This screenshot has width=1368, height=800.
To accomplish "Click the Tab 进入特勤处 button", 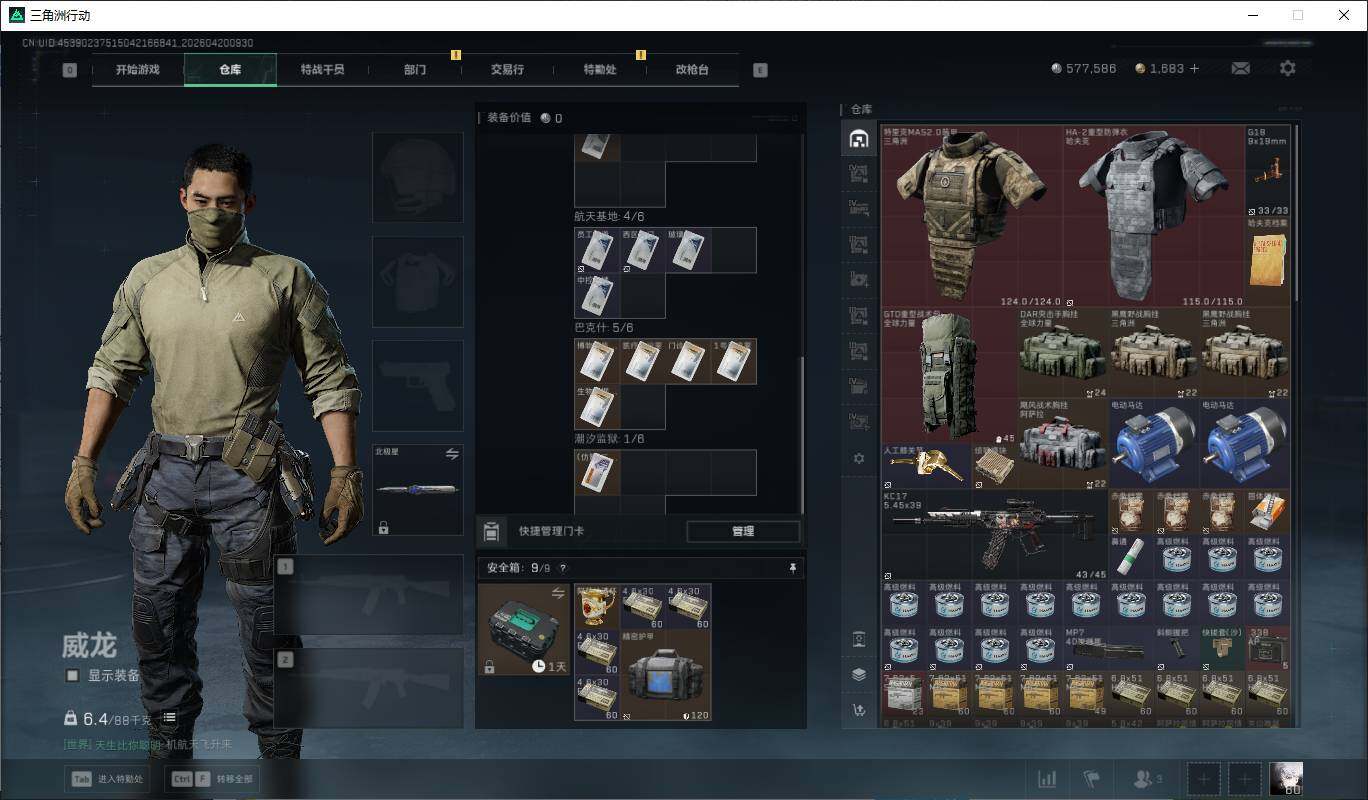I will tap(107, 779).
